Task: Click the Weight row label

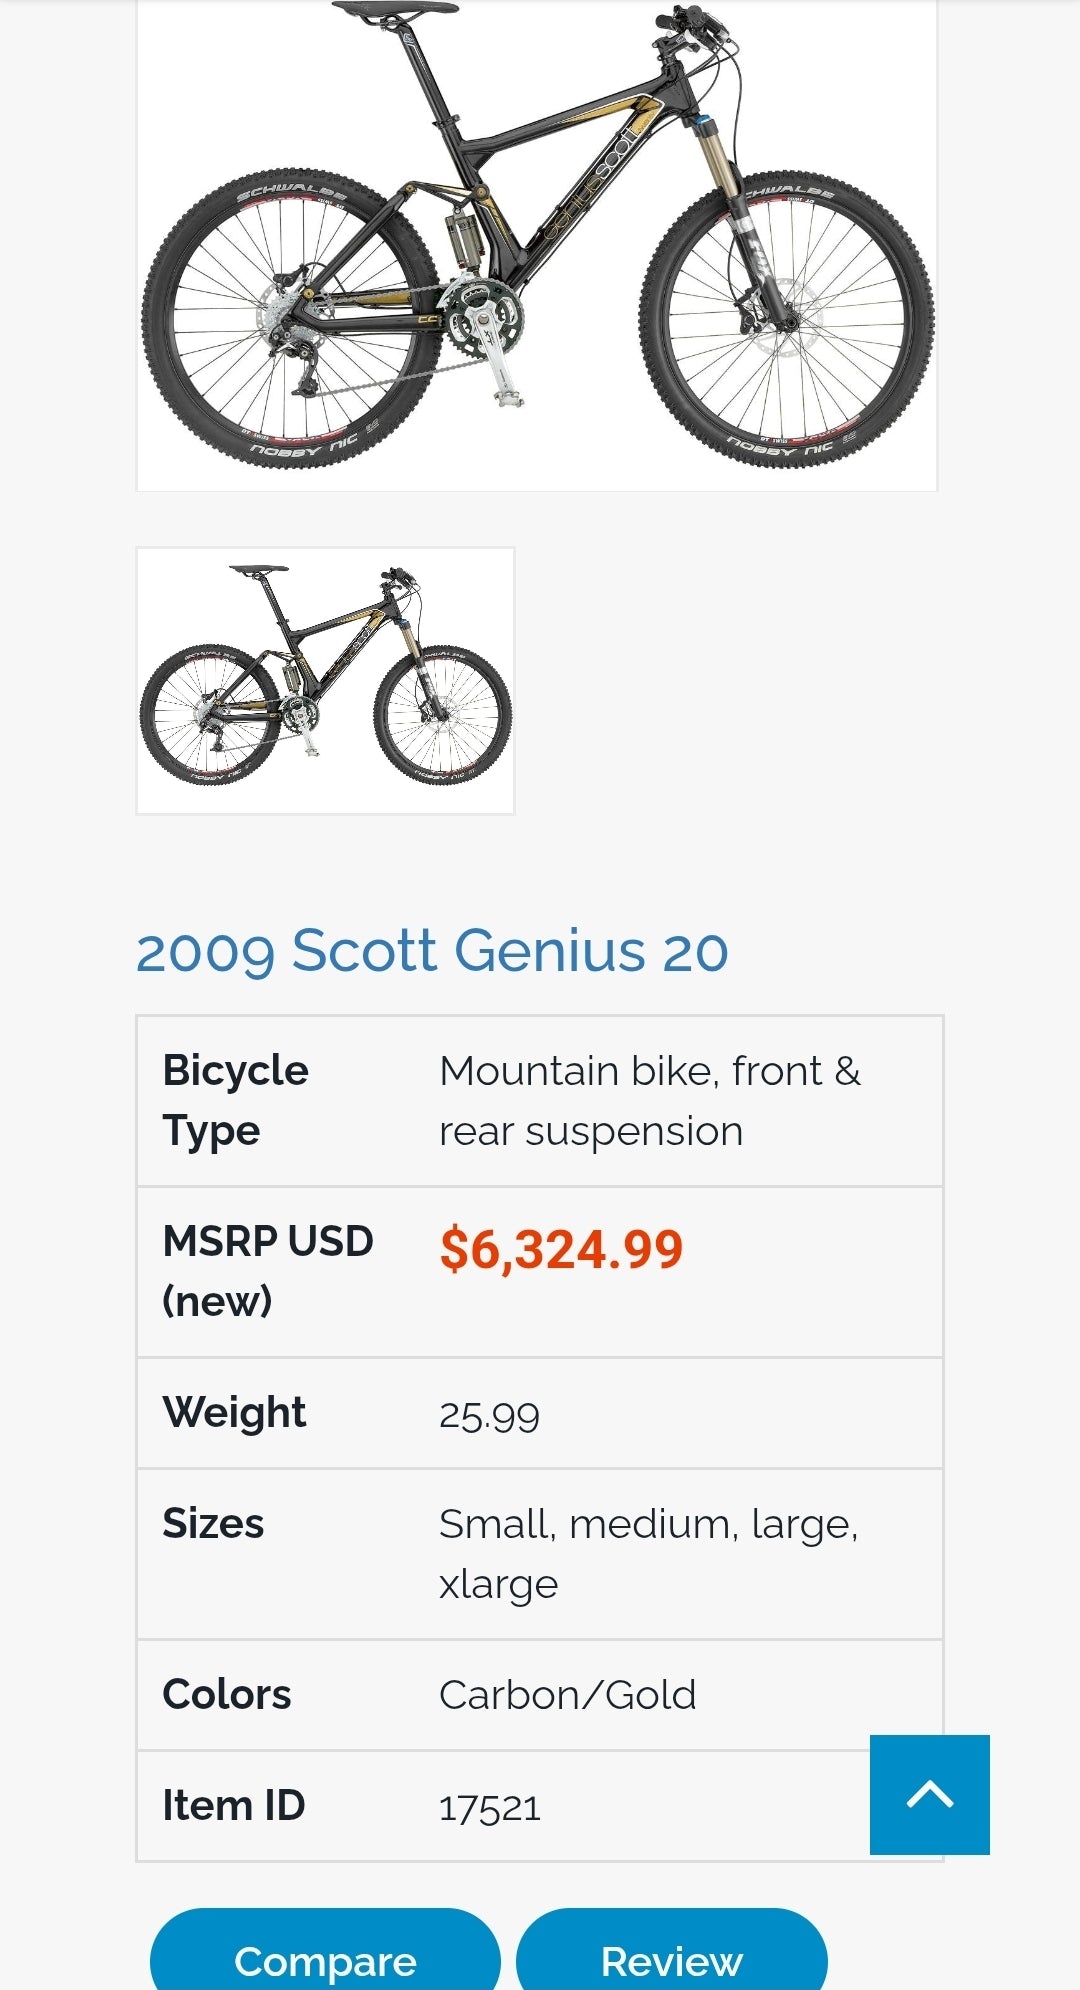Action: tap(234, 1413)
